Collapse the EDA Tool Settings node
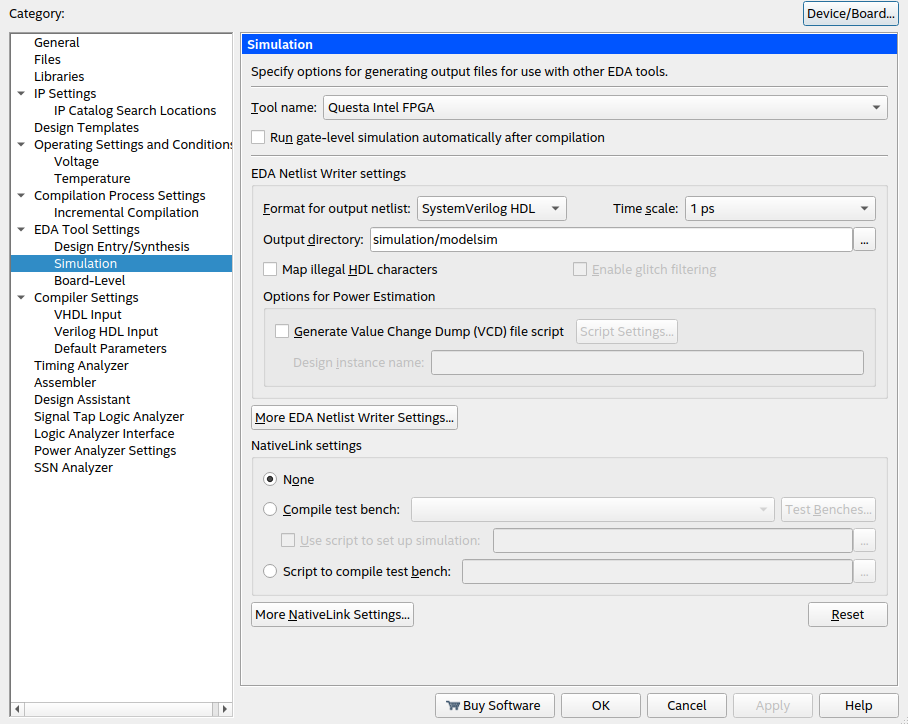Image resolution: width=908 pixels, height=724 pixels. pyautogui.click(x=21, y=229)
